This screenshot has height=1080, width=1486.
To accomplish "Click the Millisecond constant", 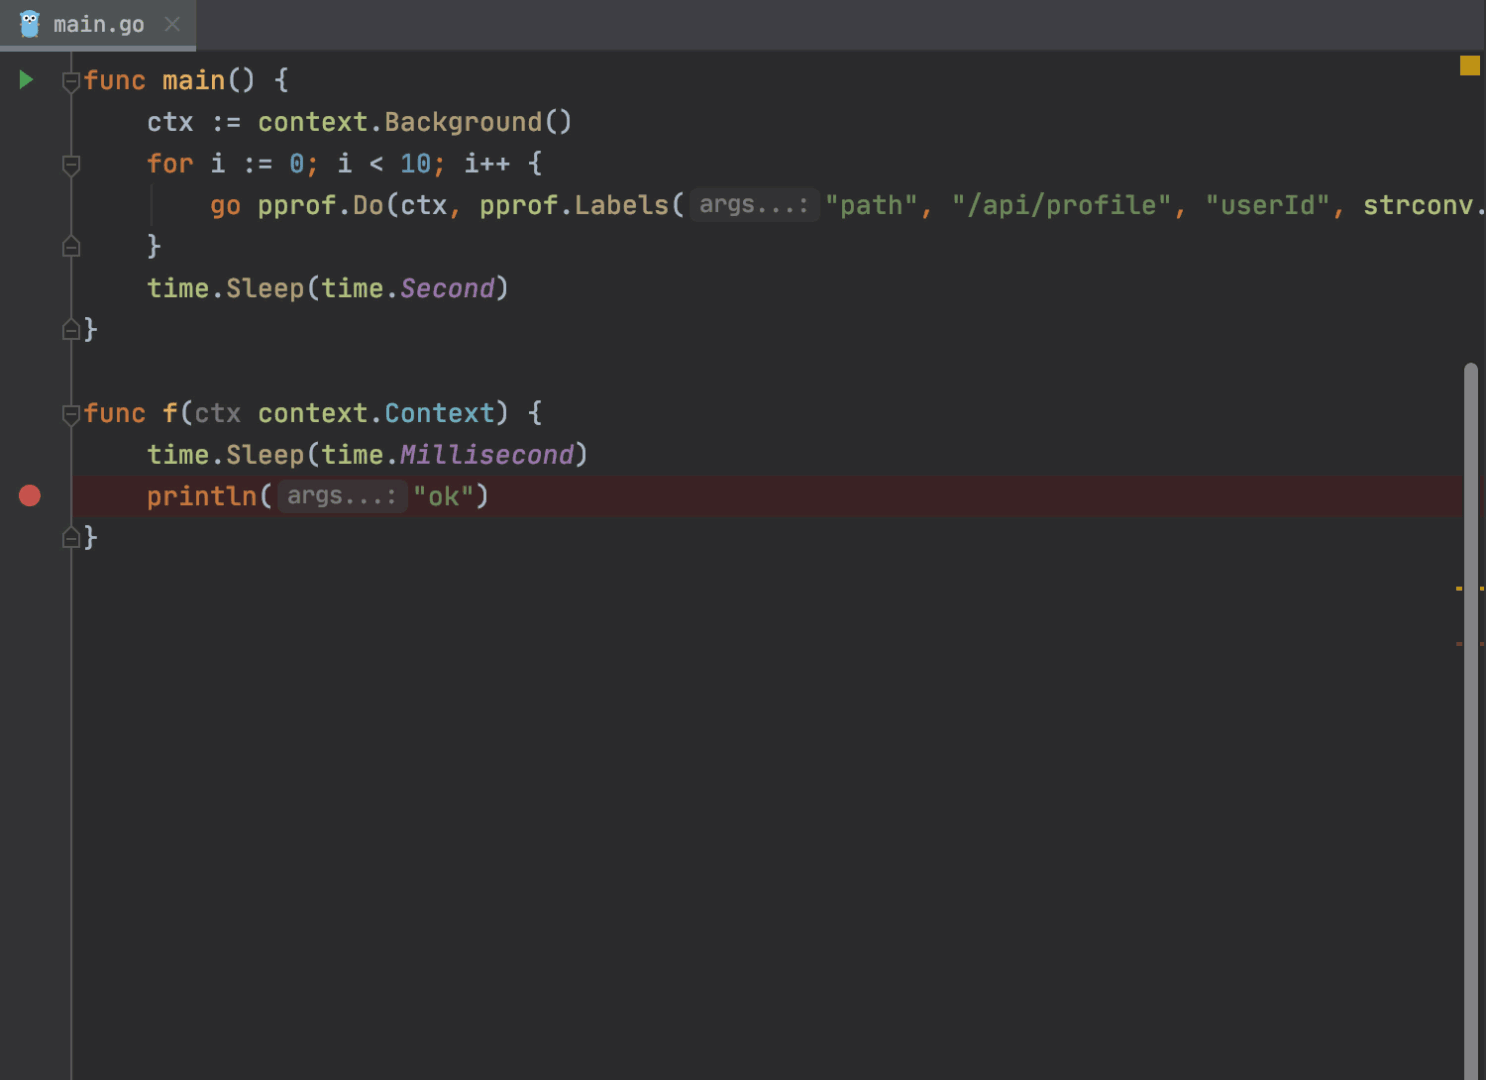I will pos(487,455).
